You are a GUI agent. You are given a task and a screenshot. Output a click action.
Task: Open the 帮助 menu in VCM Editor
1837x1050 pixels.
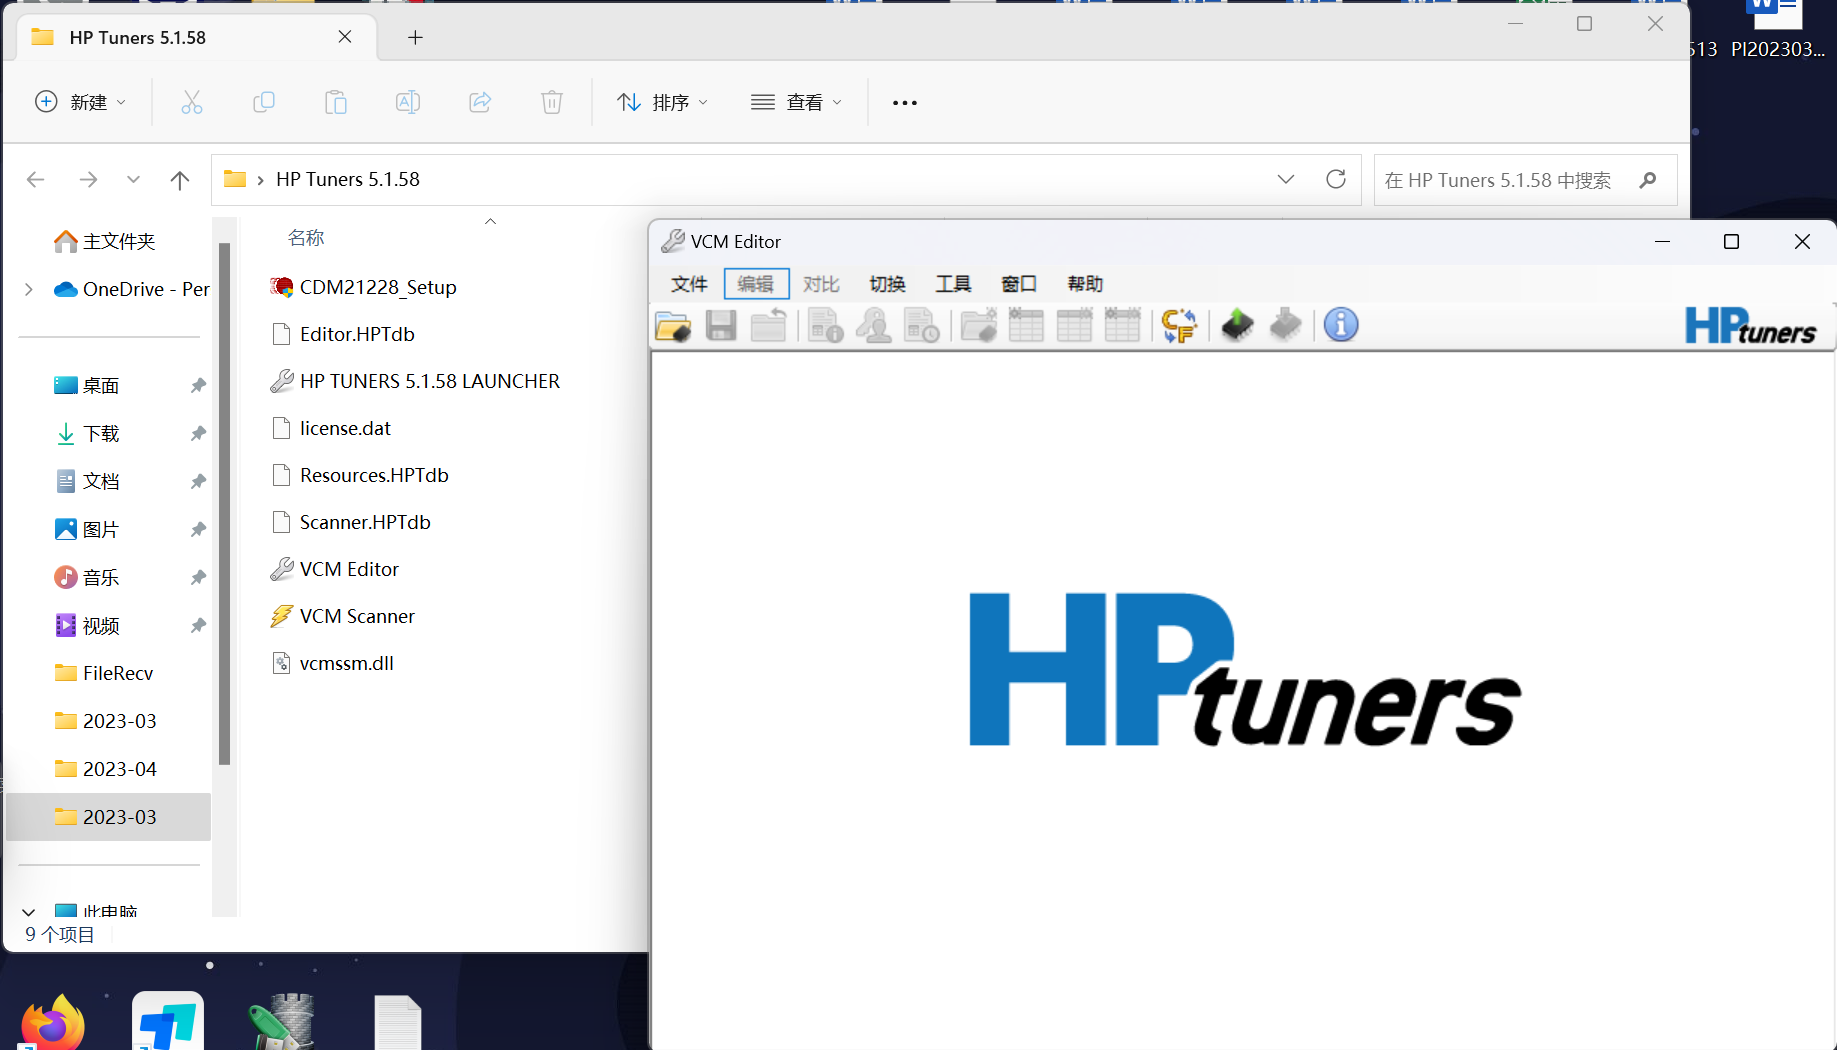click(x=1085, y=284)
